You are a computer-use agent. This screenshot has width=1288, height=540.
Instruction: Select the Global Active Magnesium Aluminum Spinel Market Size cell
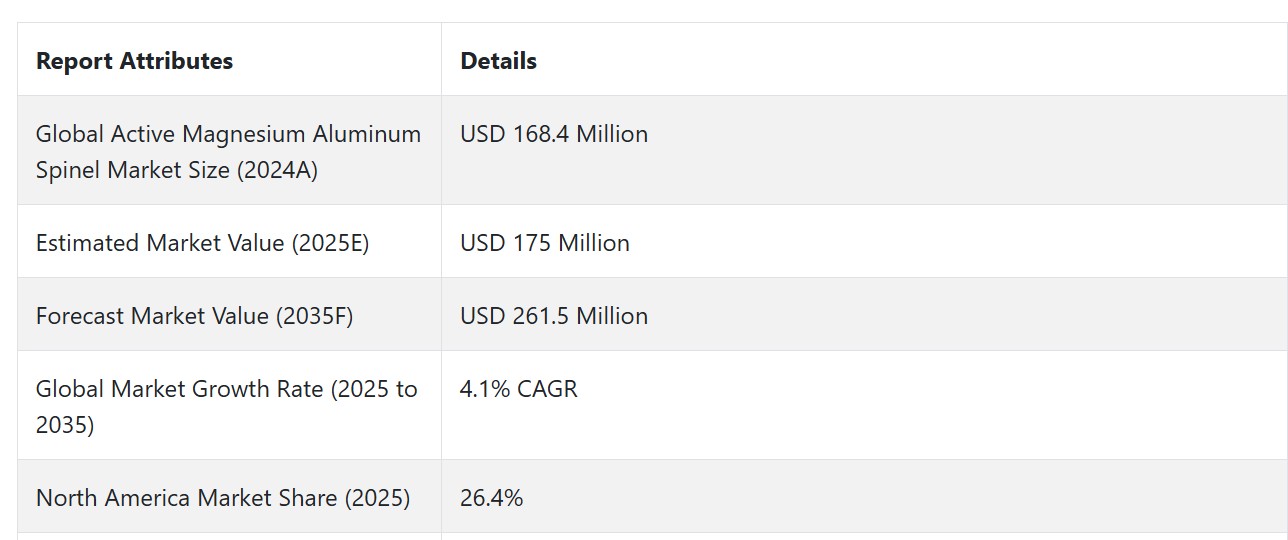click(229, 151)
